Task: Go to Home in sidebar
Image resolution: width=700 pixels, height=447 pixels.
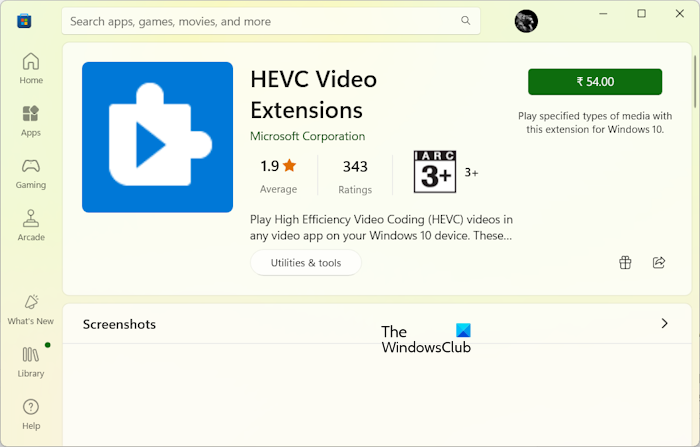Action: tap(31, 68)
